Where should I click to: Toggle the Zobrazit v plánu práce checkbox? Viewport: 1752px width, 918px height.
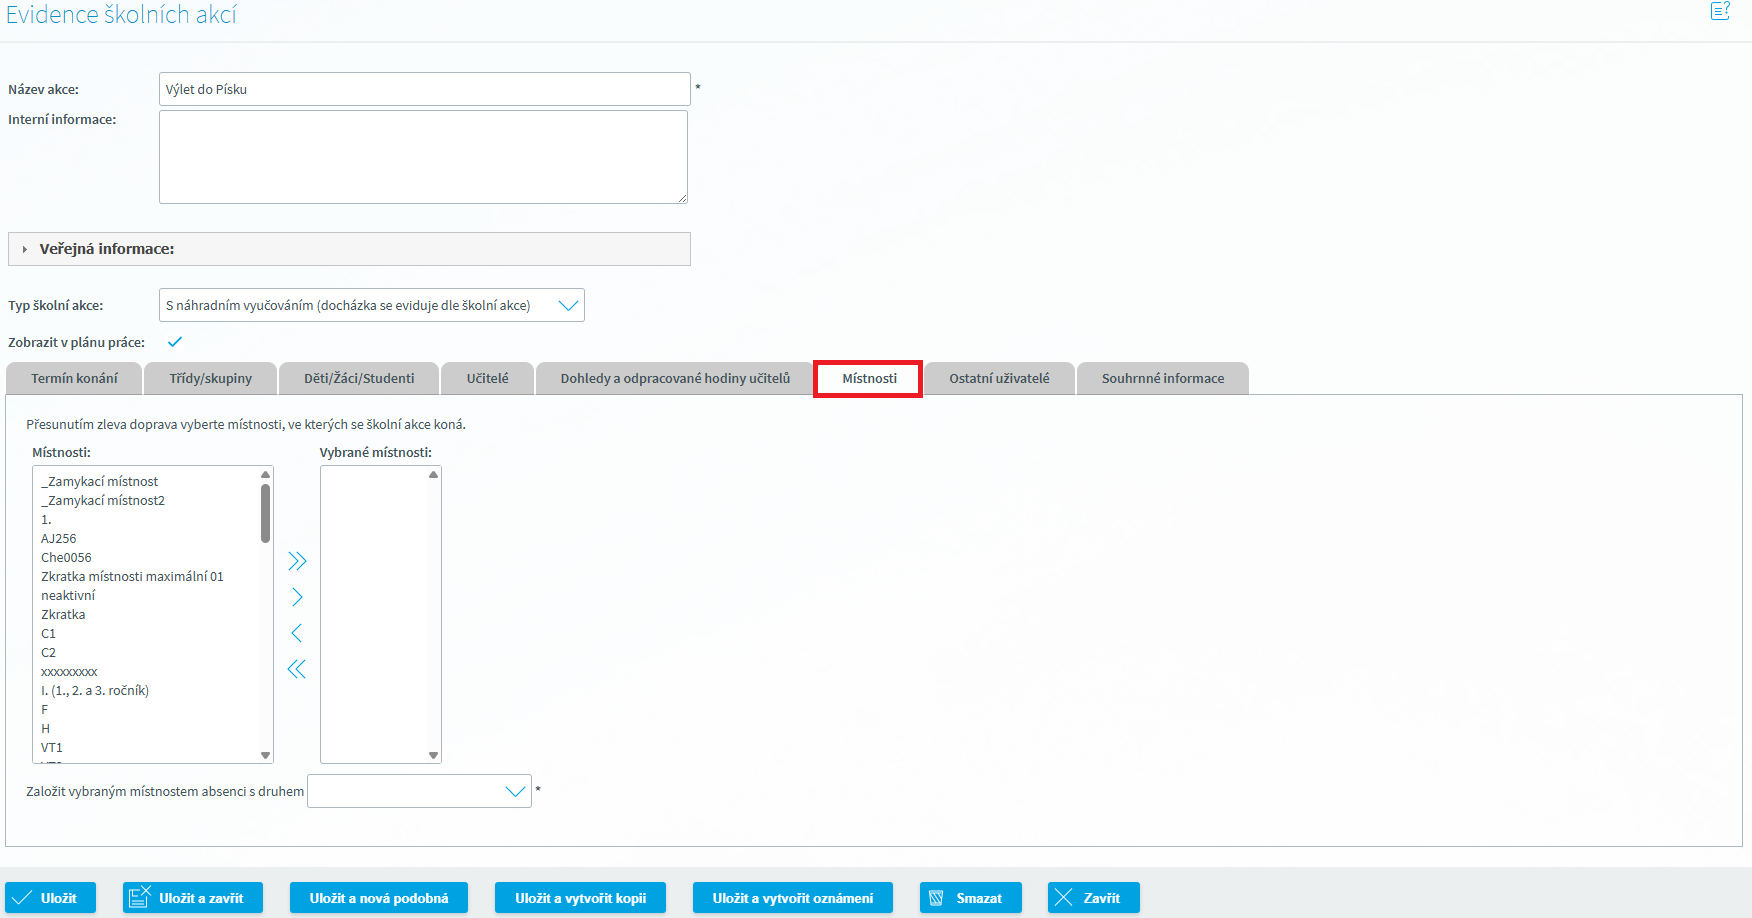pos(175,342)
